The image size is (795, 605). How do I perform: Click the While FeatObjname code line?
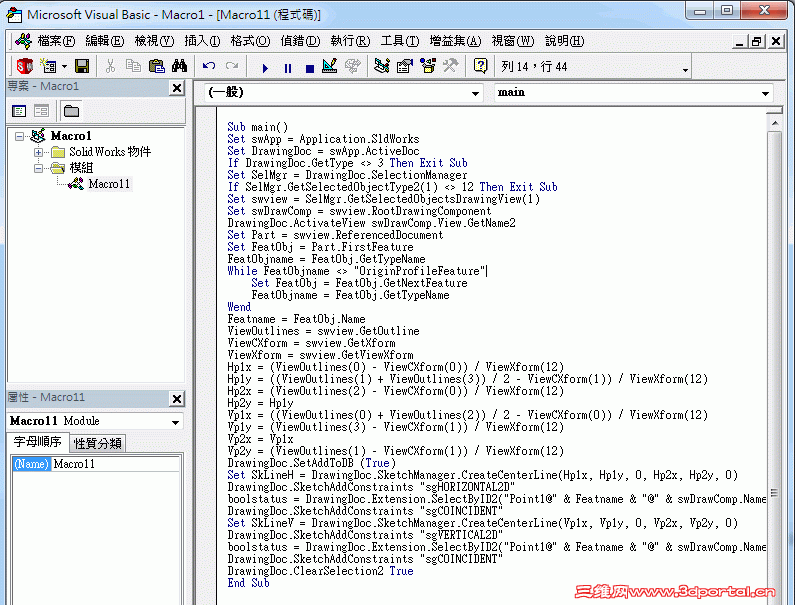[357, 271]
